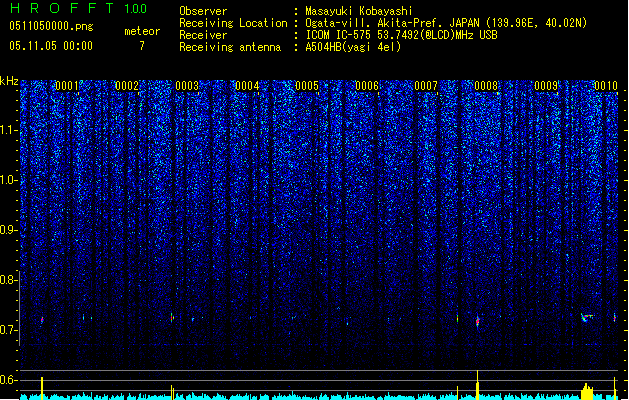Click the 0.9 frequency axis label
The width and height of the screenshot is (629, 400).
coord(9,230)
